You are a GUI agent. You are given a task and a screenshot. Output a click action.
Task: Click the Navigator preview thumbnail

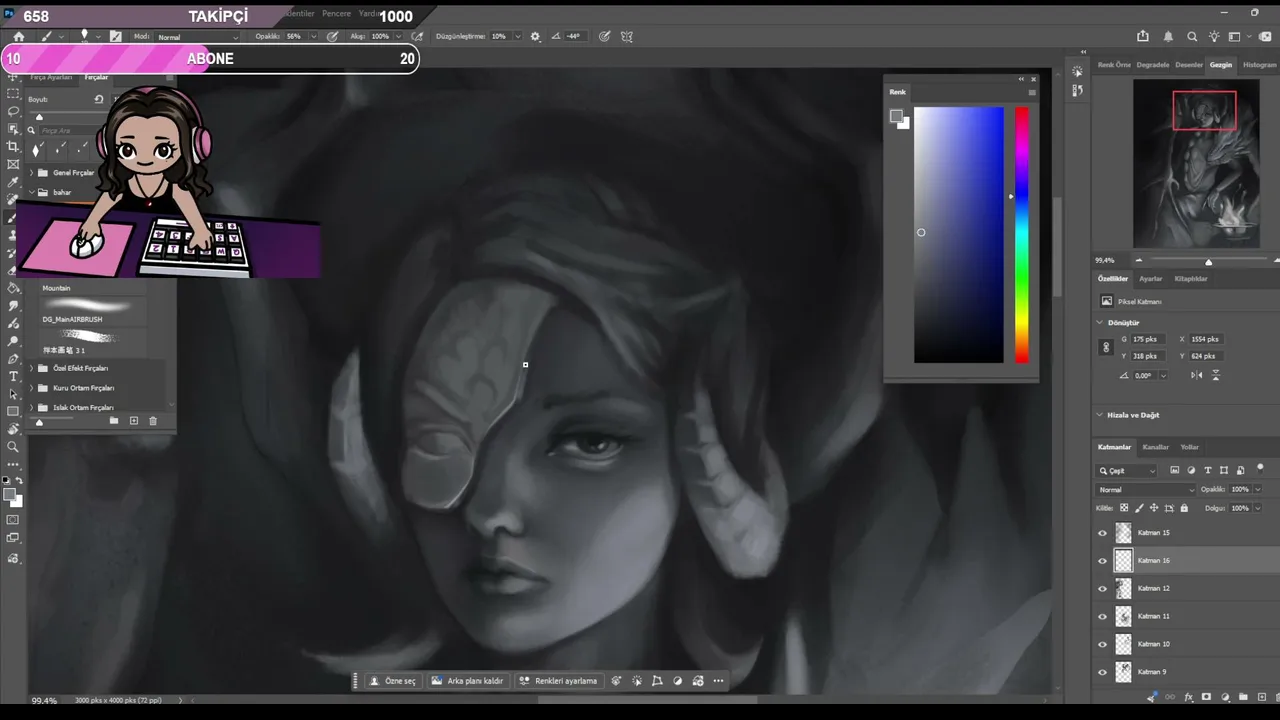click(1196, 163)
